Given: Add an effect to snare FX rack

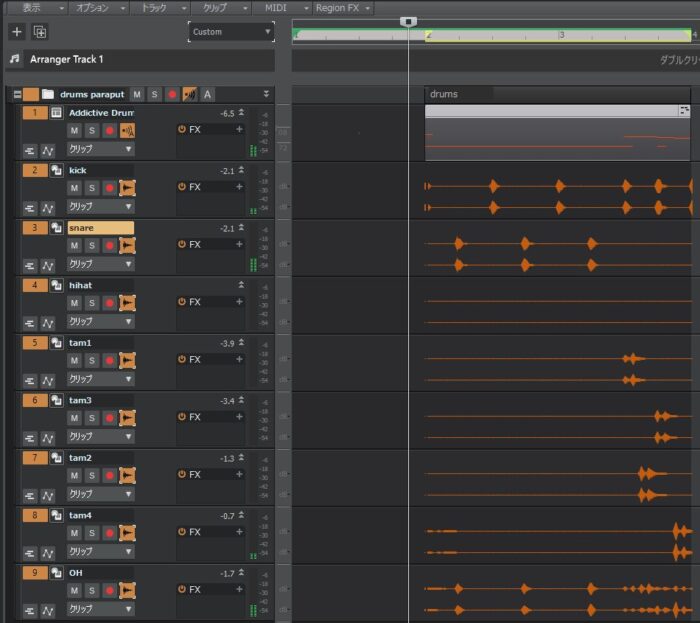Looking at the screenshot, I should pyautogui.click(x=239, y=244).
